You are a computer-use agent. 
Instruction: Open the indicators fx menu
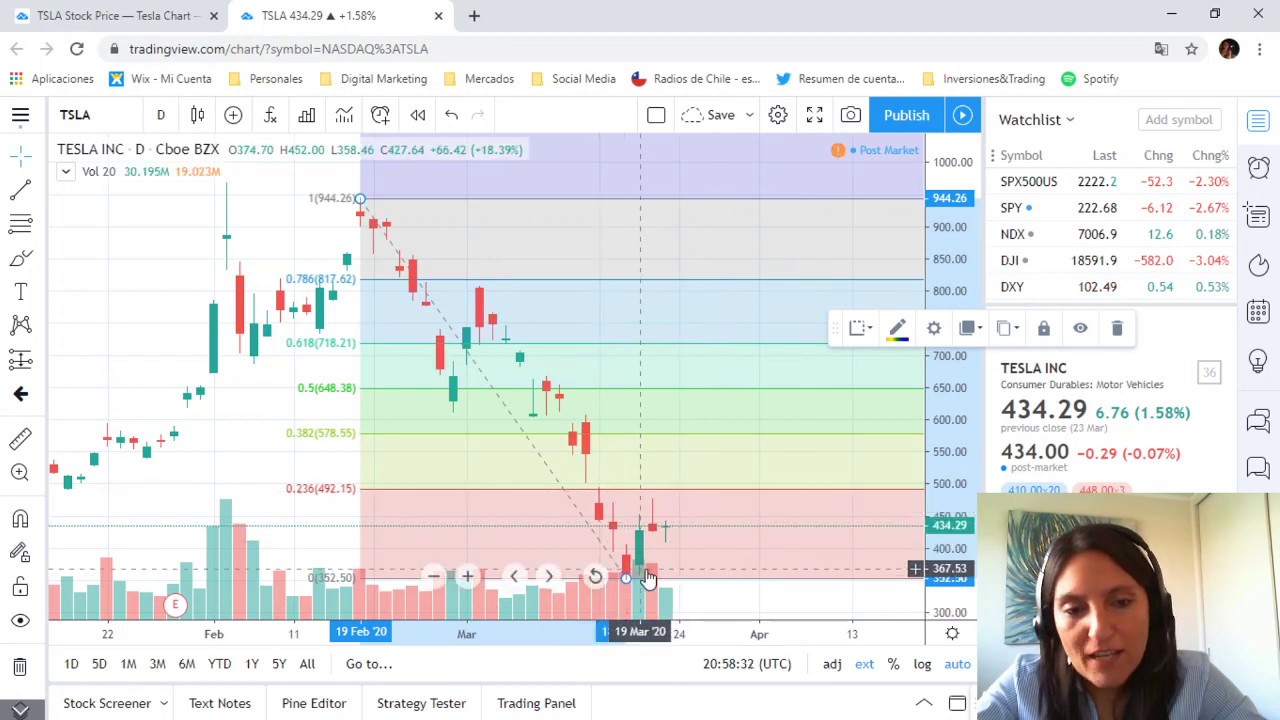pos(270,115)
